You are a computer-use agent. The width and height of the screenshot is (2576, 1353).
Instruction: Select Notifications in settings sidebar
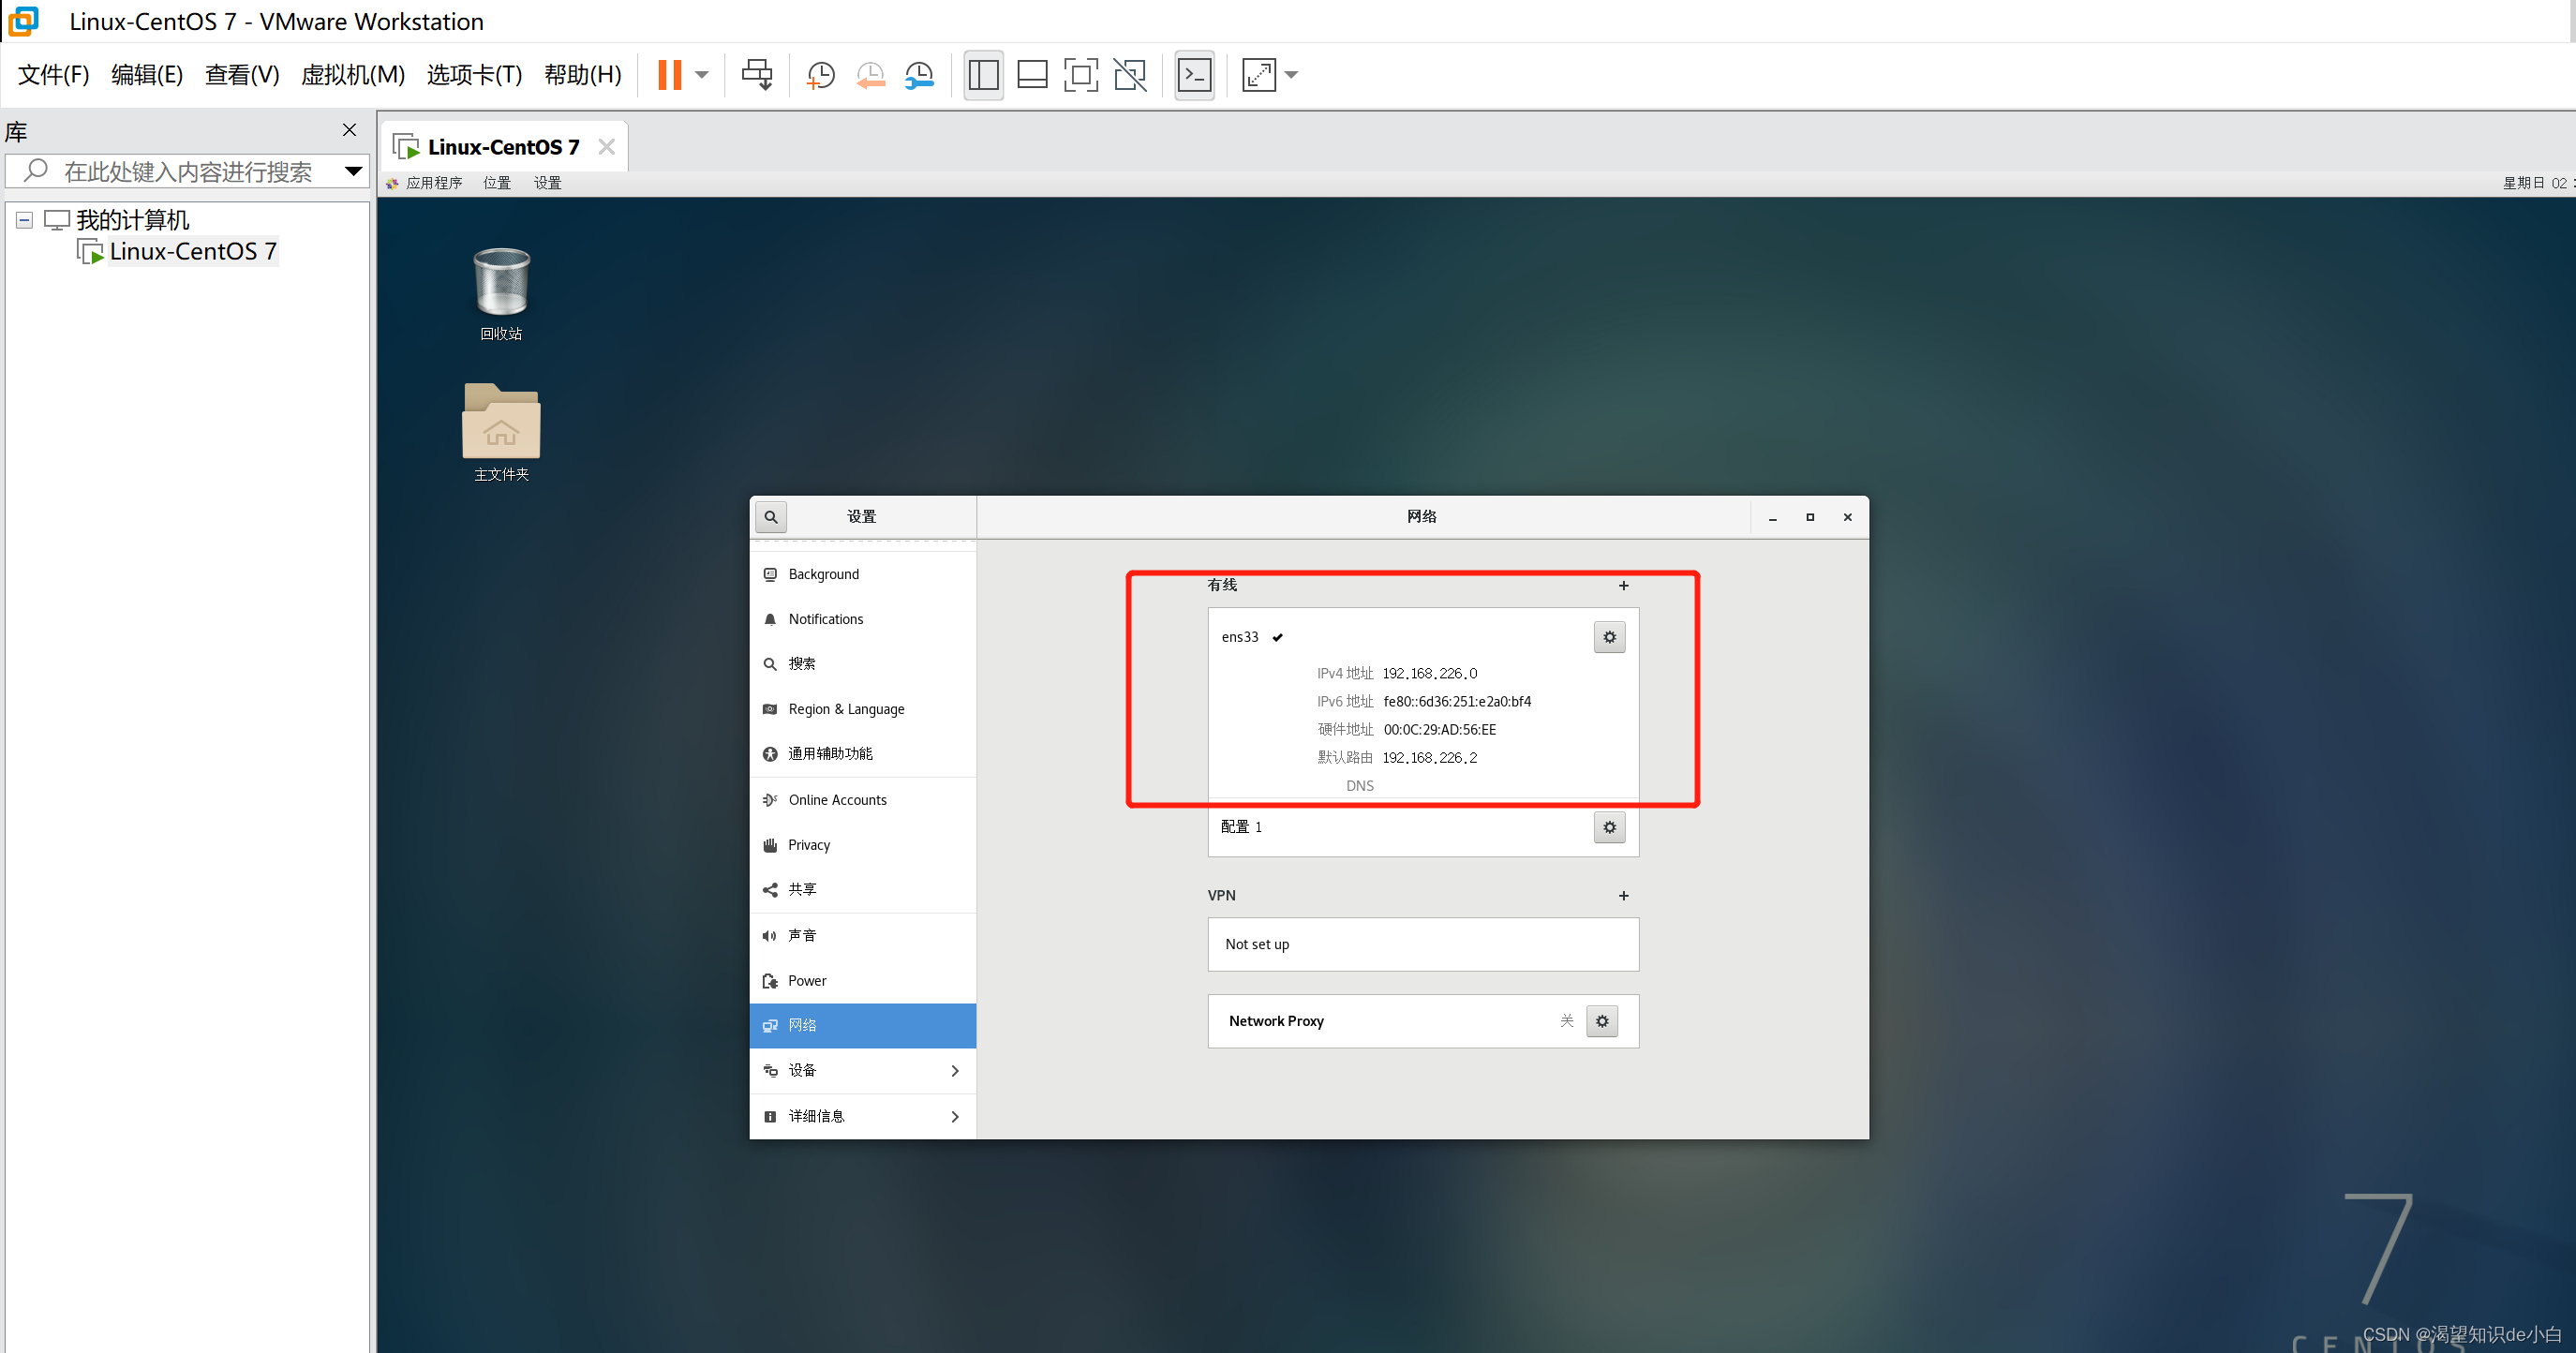863,619
